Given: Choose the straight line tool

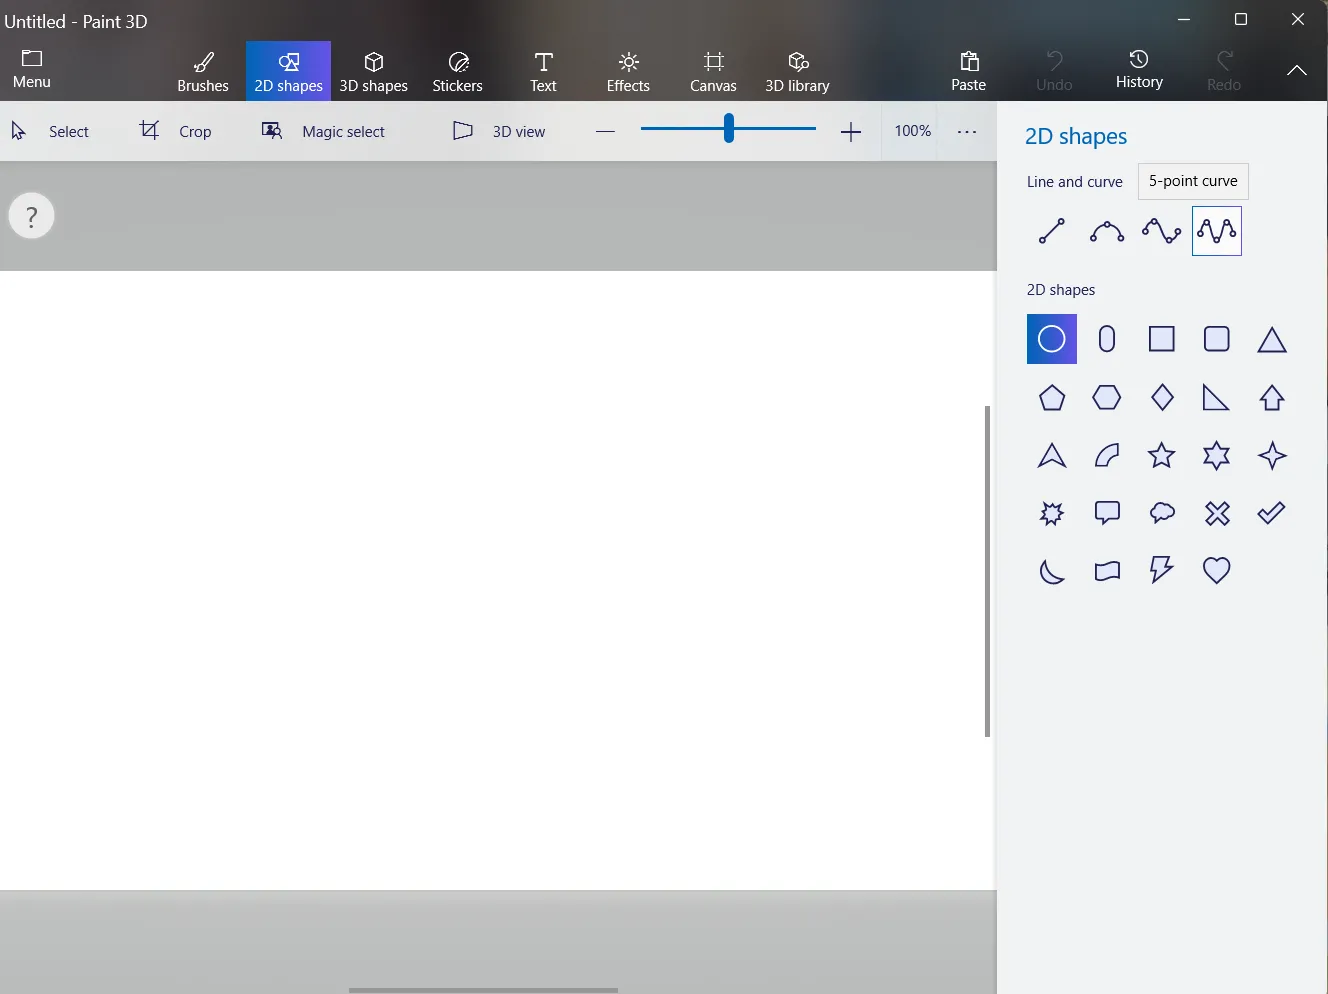Looking at the screenshot, I should click(x=1051, y=231).
